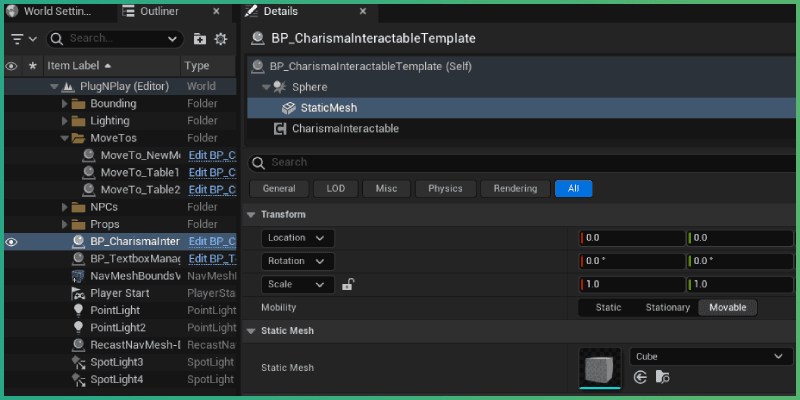This screenshot has height=400, width=800.
Task: Click the NavMeshBoundsVolume icon
Action: (78, 277)
